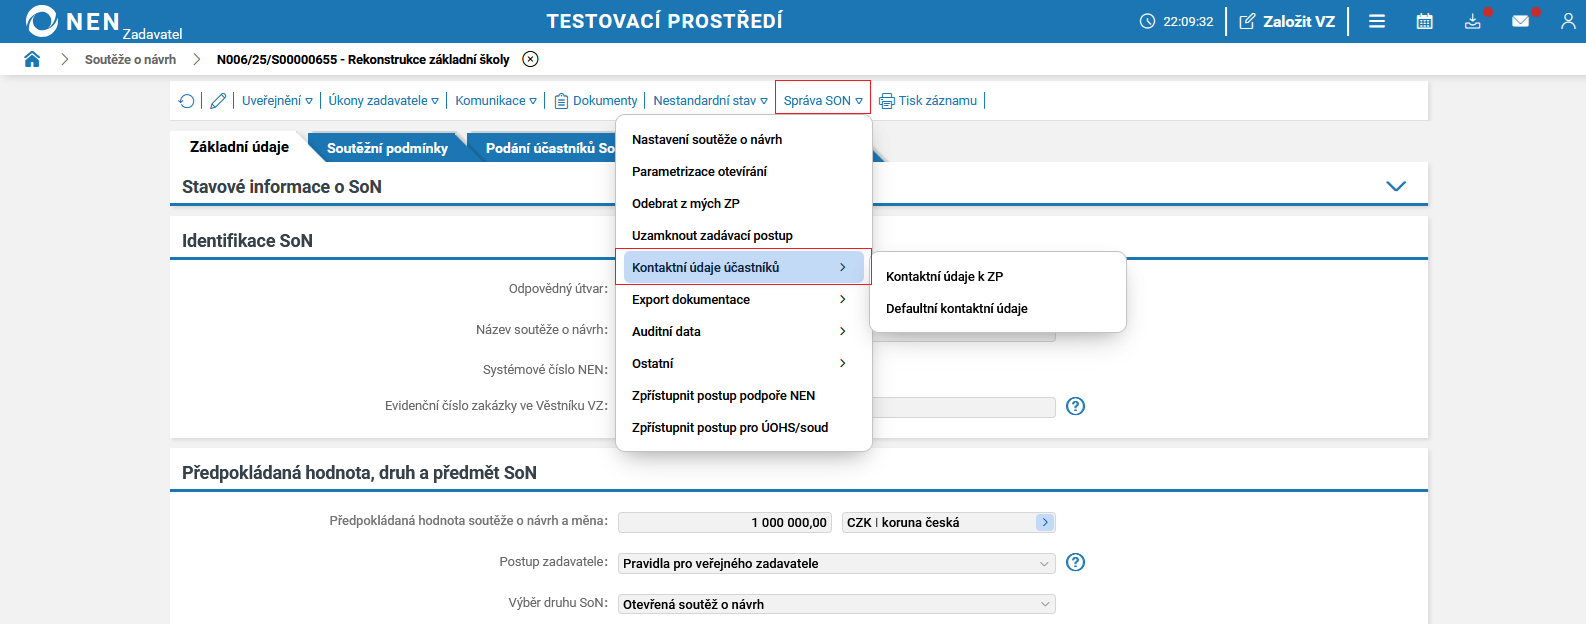Click the pencil edit icon
The image size is (1586, 624).
click(x=218, y=101)
